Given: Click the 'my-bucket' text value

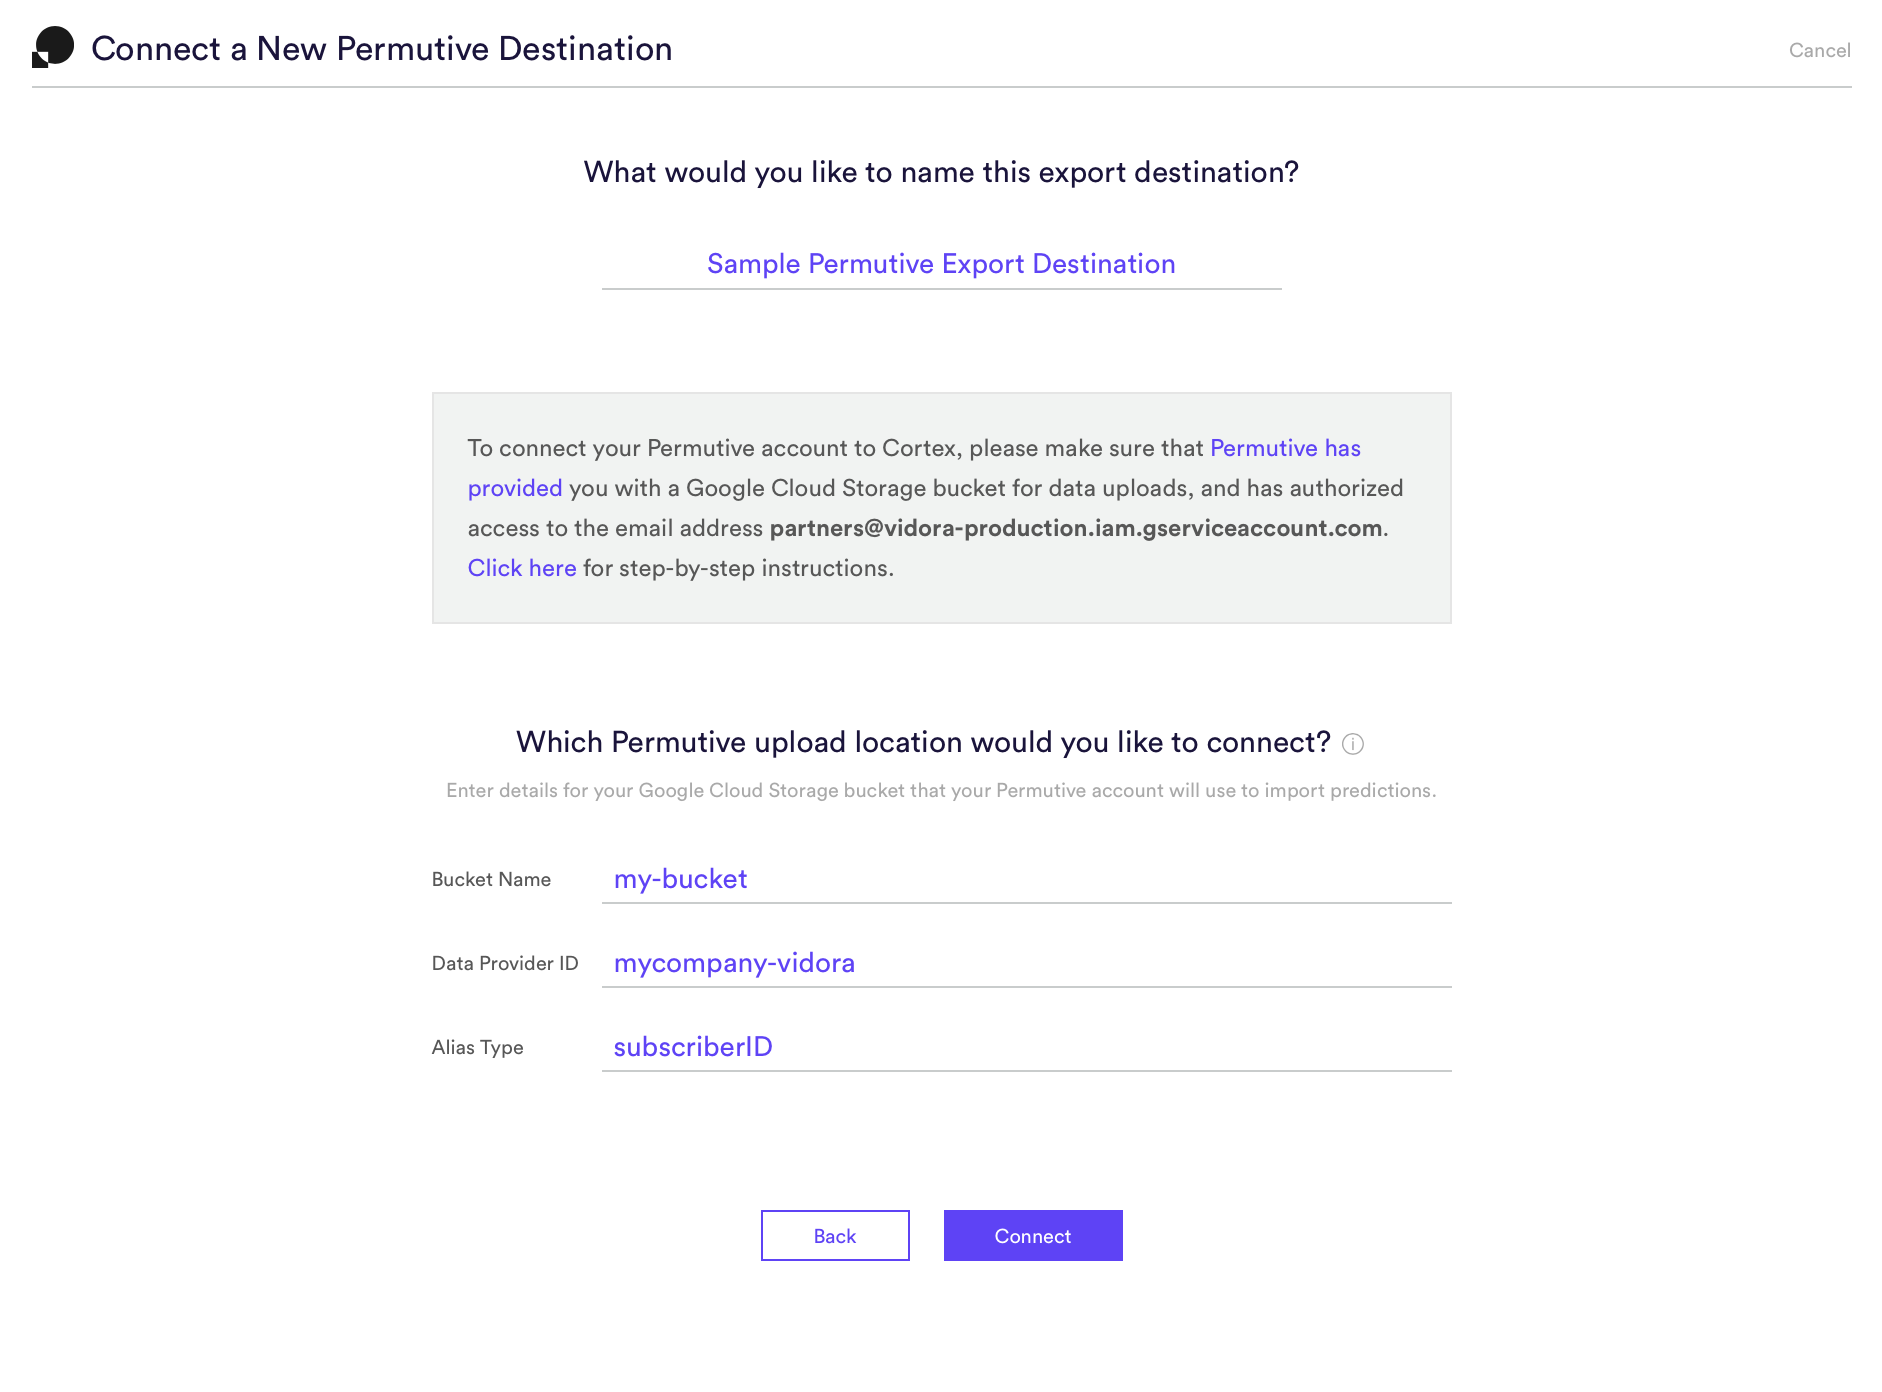Looking at the screenshot, I should [680, 879].
